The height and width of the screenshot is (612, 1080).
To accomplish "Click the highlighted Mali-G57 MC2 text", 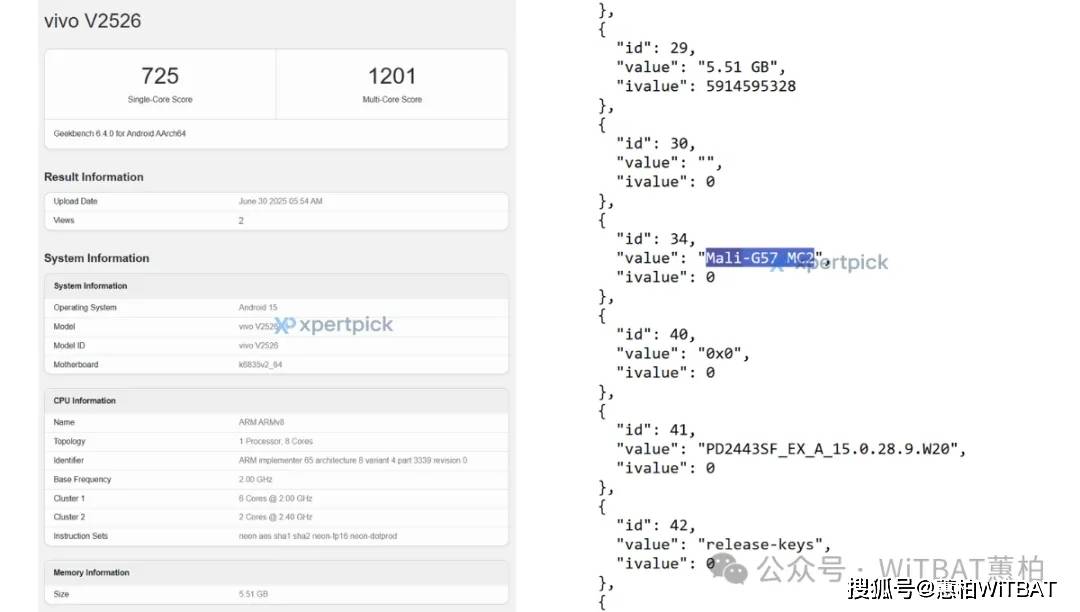I will (x=760, y=258).
